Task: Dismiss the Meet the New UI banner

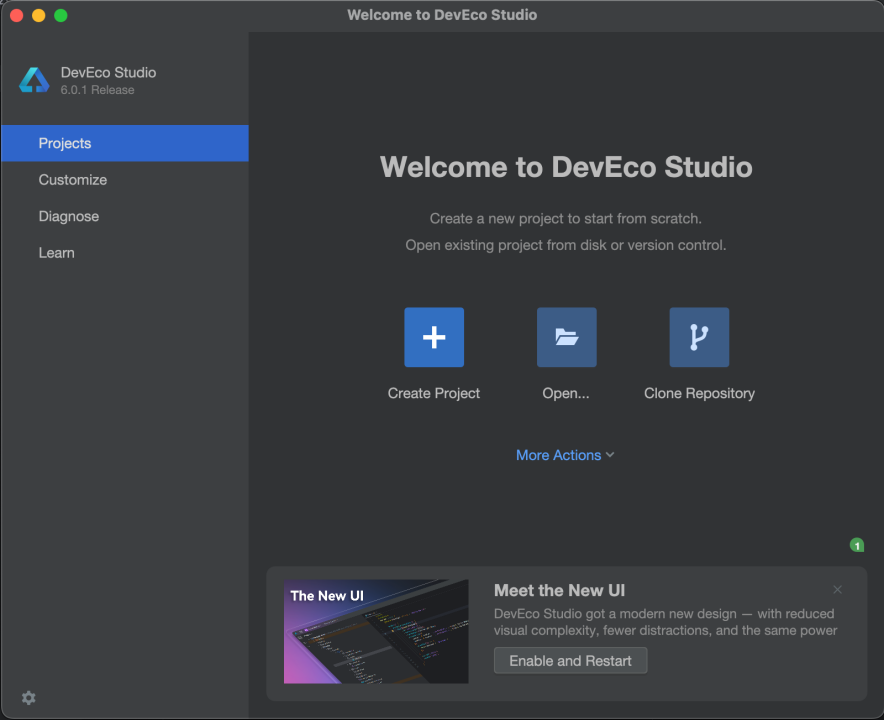Action: click(837, 589)
